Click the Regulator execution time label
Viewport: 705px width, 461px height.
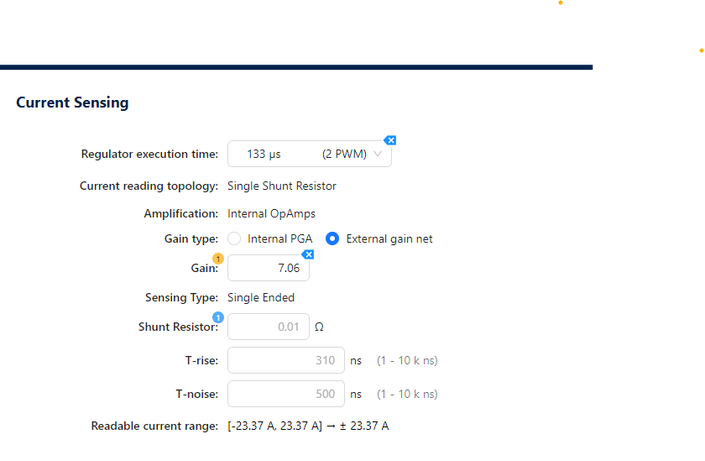pos(149,154)
